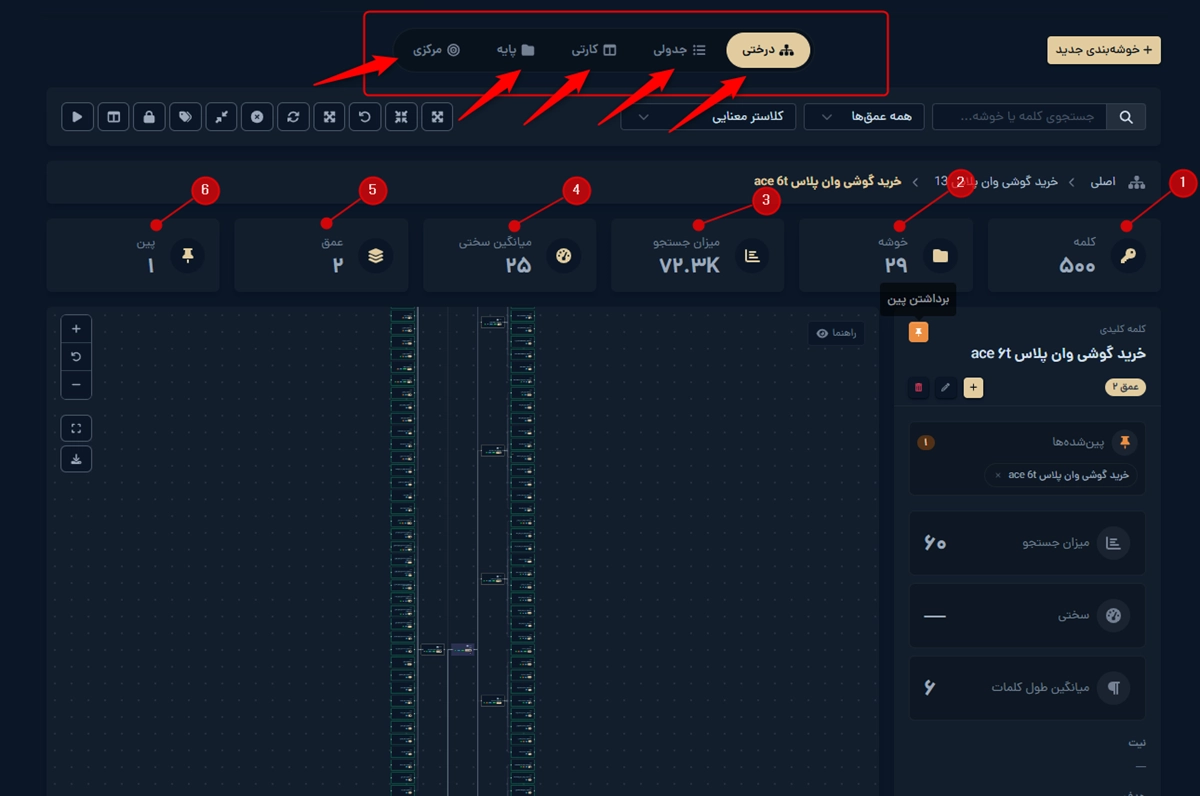Edit the keyword using the pencil icon

coord(946,387)
